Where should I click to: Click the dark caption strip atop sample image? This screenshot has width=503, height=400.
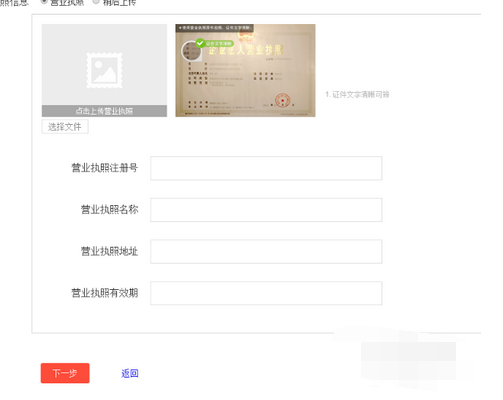click(215, 28)
